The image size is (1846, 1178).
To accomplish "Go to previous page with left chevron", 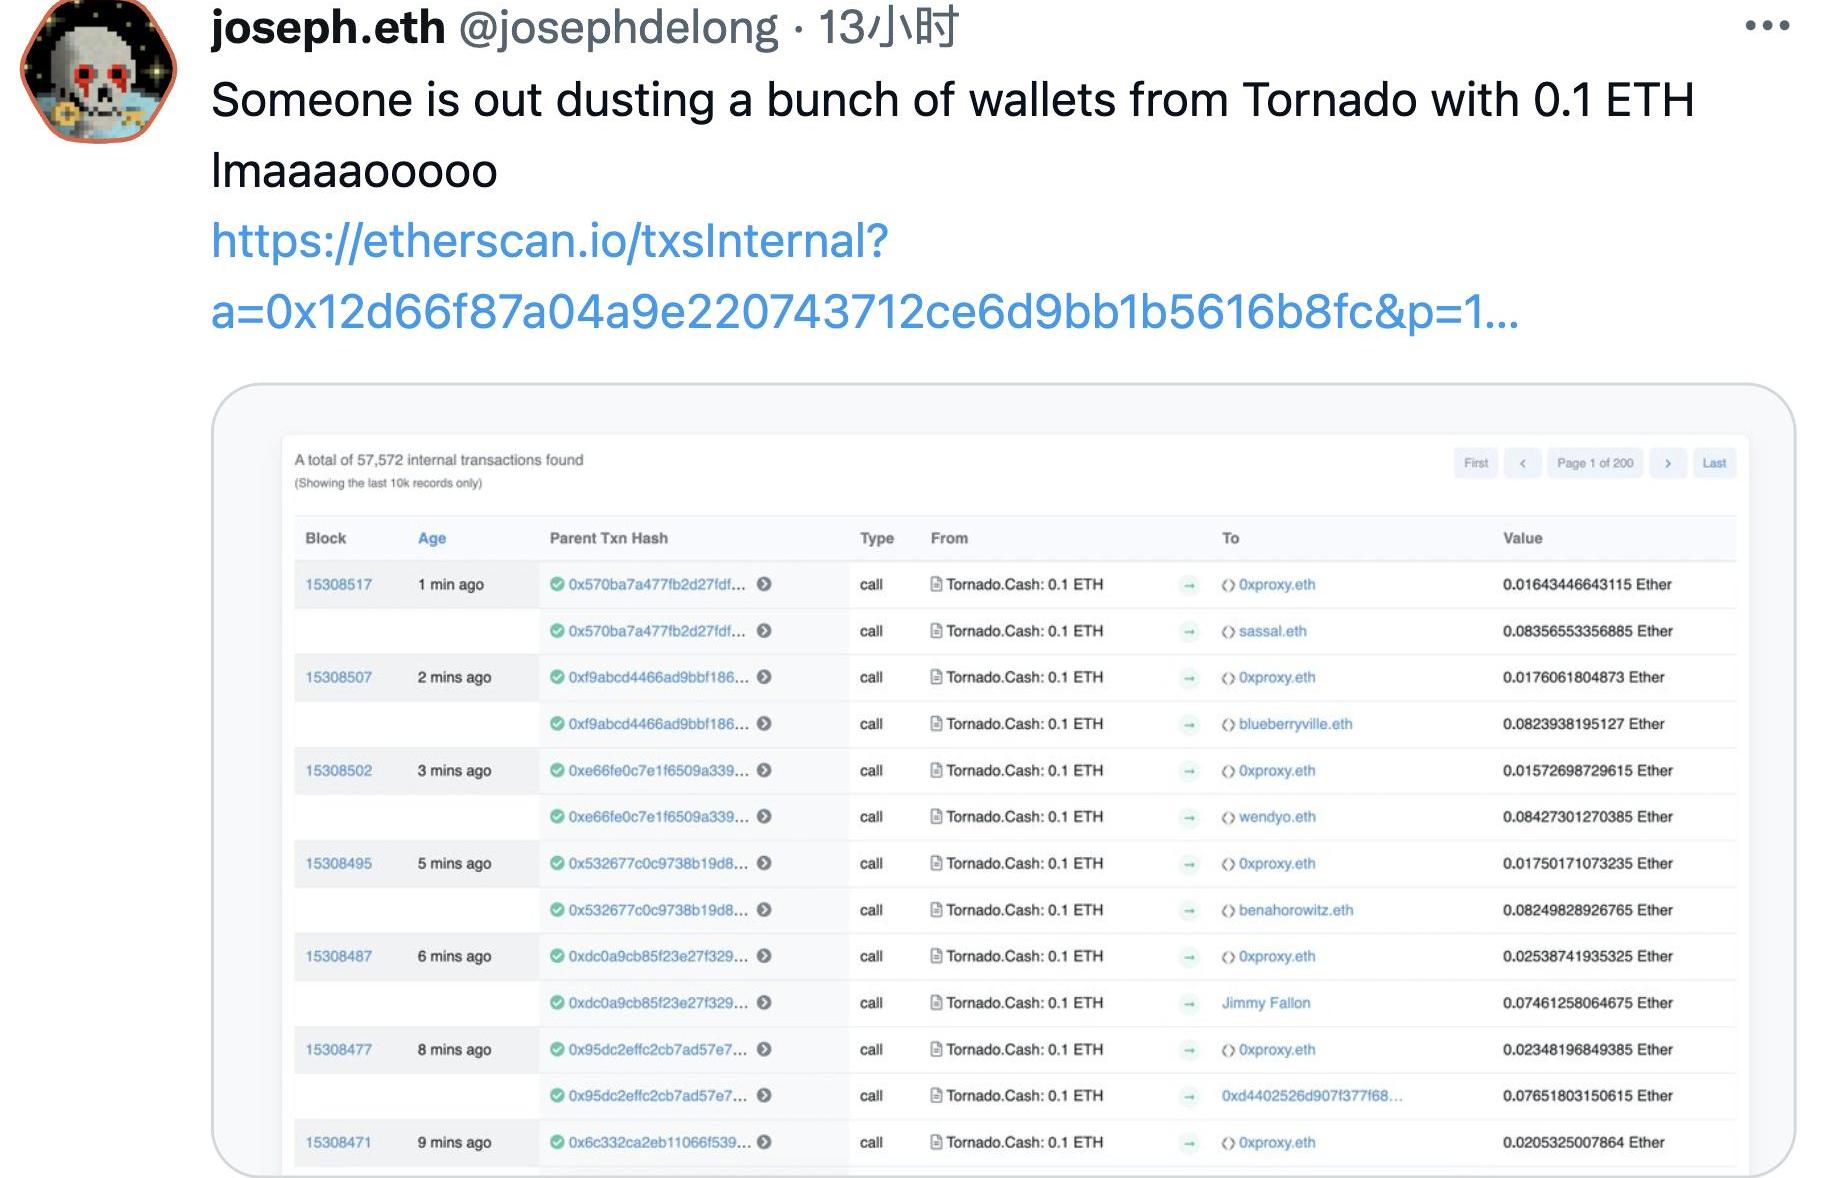I will (x=1522, y=463).
